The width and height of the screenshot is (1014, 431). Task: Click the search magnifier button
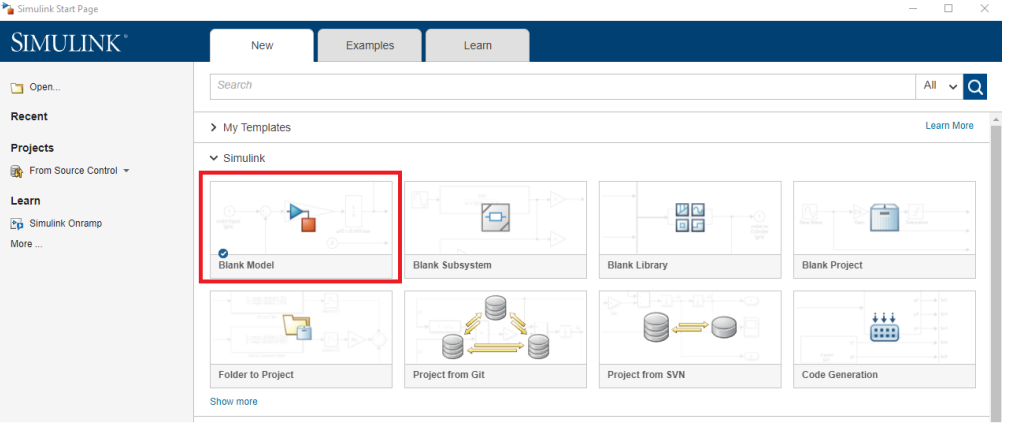[x=975, y=86]
